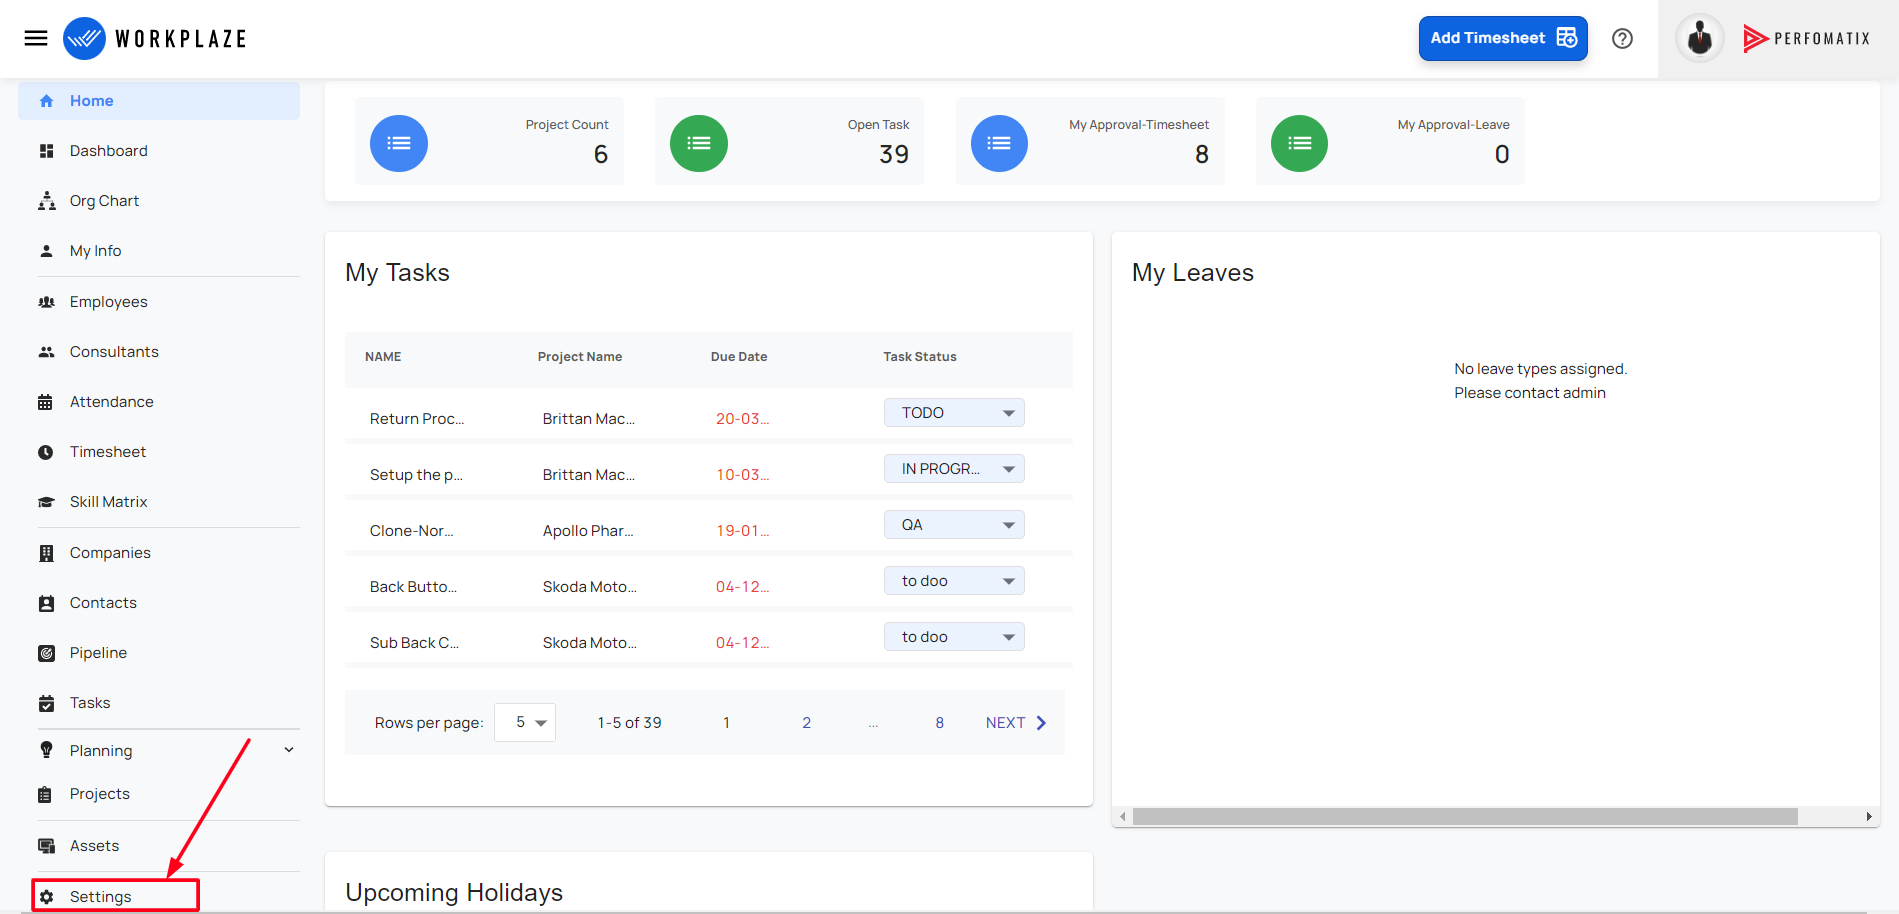Viewport: 1899px width, 914px height.
Task: Click the Skill Matrix graduation cap icon
Action: (x=46, y=502)
